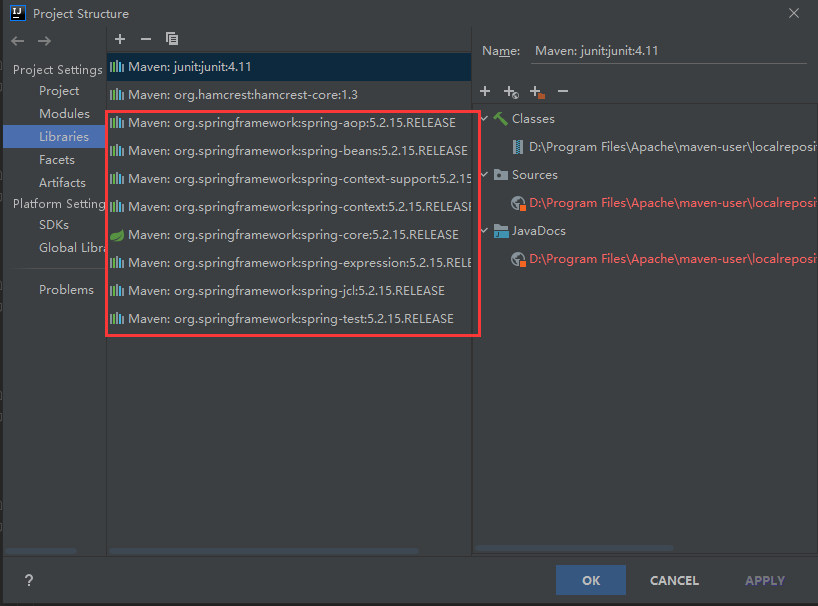Image resolution: width=818 pixels, height=606 pixels.
Task: Add a new project library with plus
Action: (x=120, y=39)
